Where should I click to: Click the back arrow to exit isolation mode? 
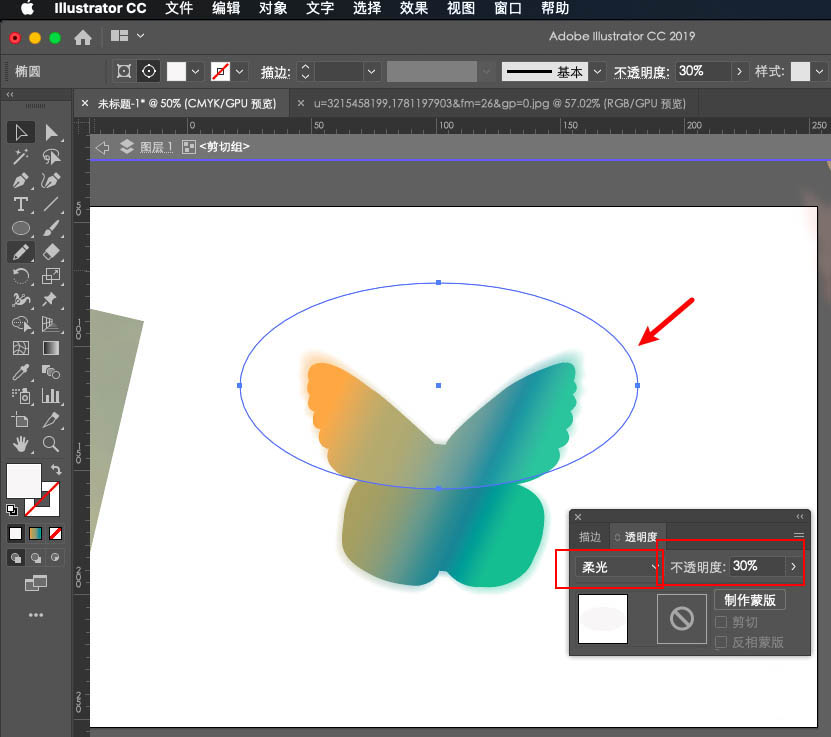pyautogui.click(x=103, y=146)
